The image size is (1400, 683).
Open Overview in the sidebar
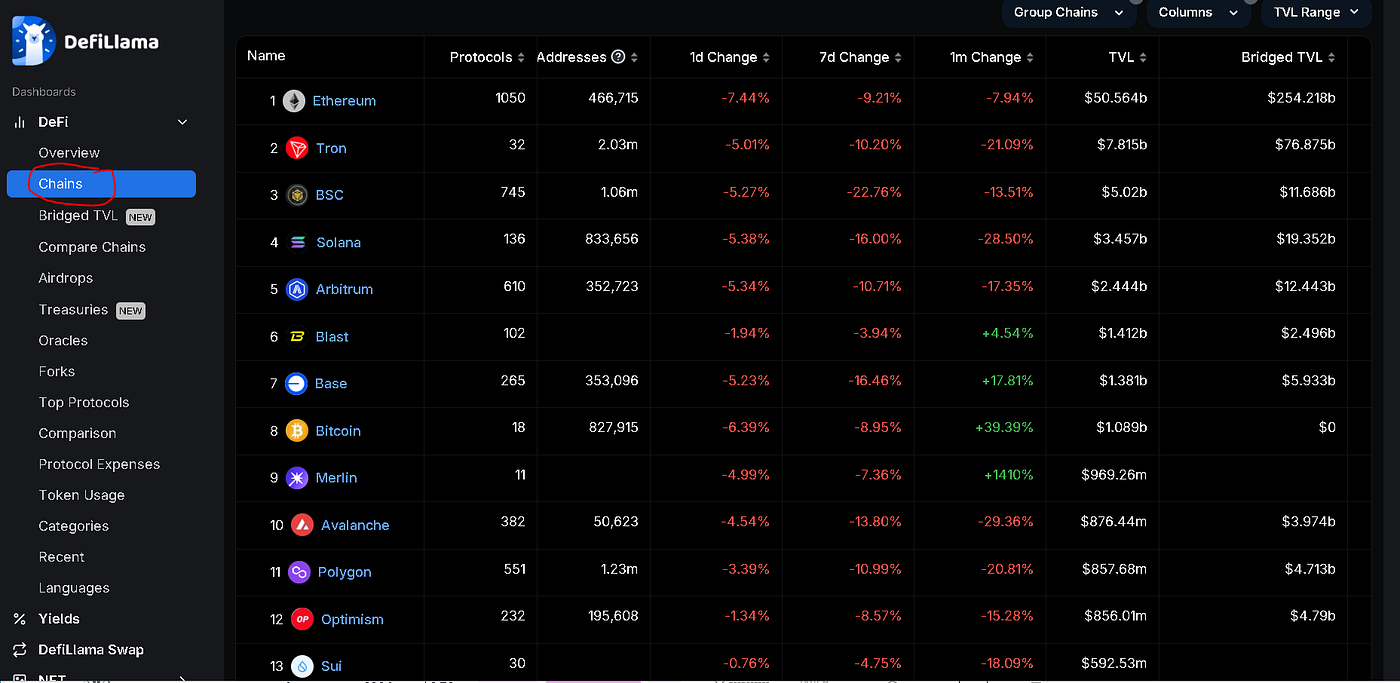[x=69, y=153]
